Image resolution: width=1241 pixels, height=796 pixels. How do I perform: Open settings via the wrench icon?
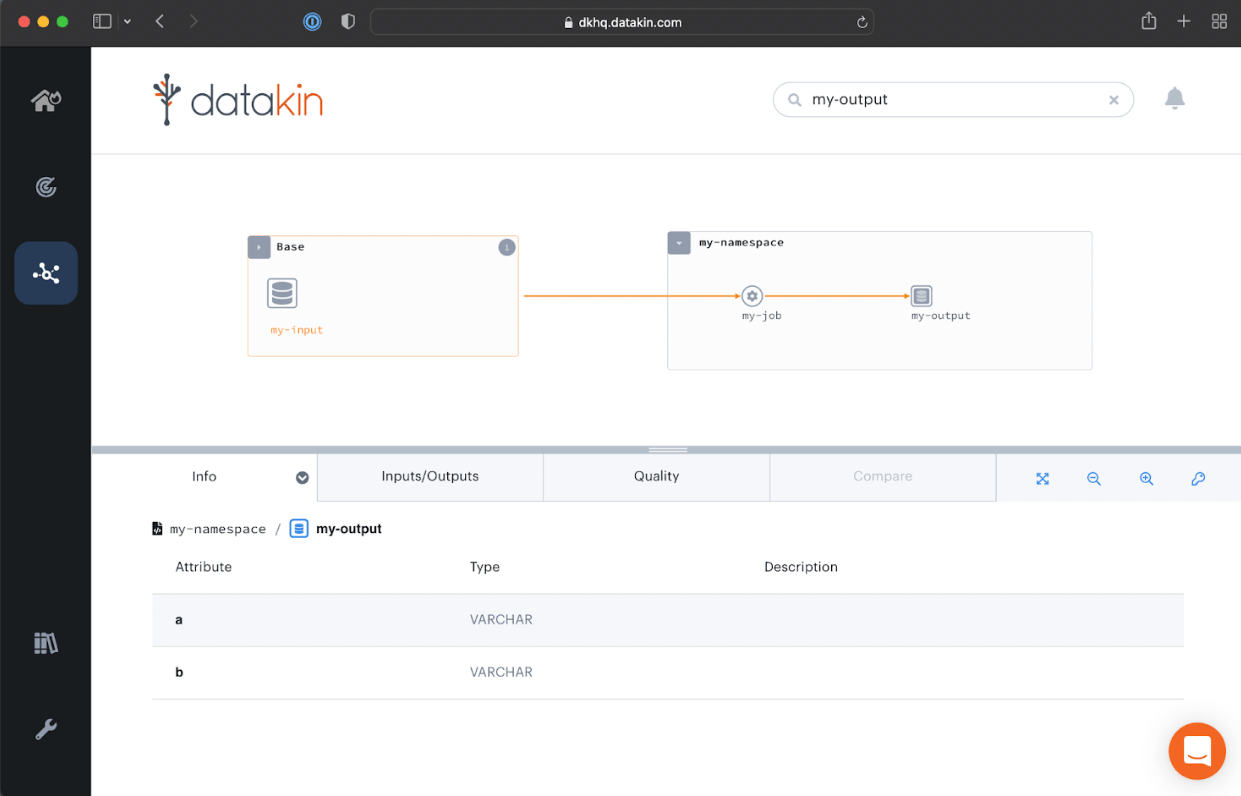[46, 729]
